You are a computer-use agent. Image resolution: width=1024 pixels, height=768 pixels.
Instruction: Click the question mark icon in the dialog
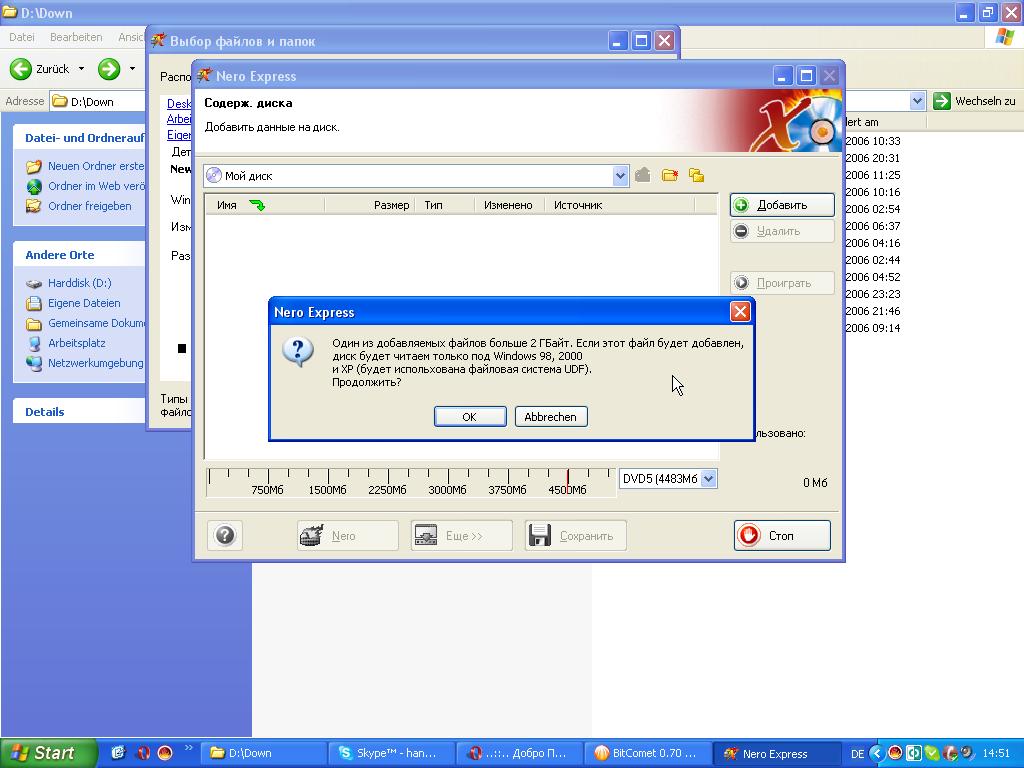pos(298,352)
